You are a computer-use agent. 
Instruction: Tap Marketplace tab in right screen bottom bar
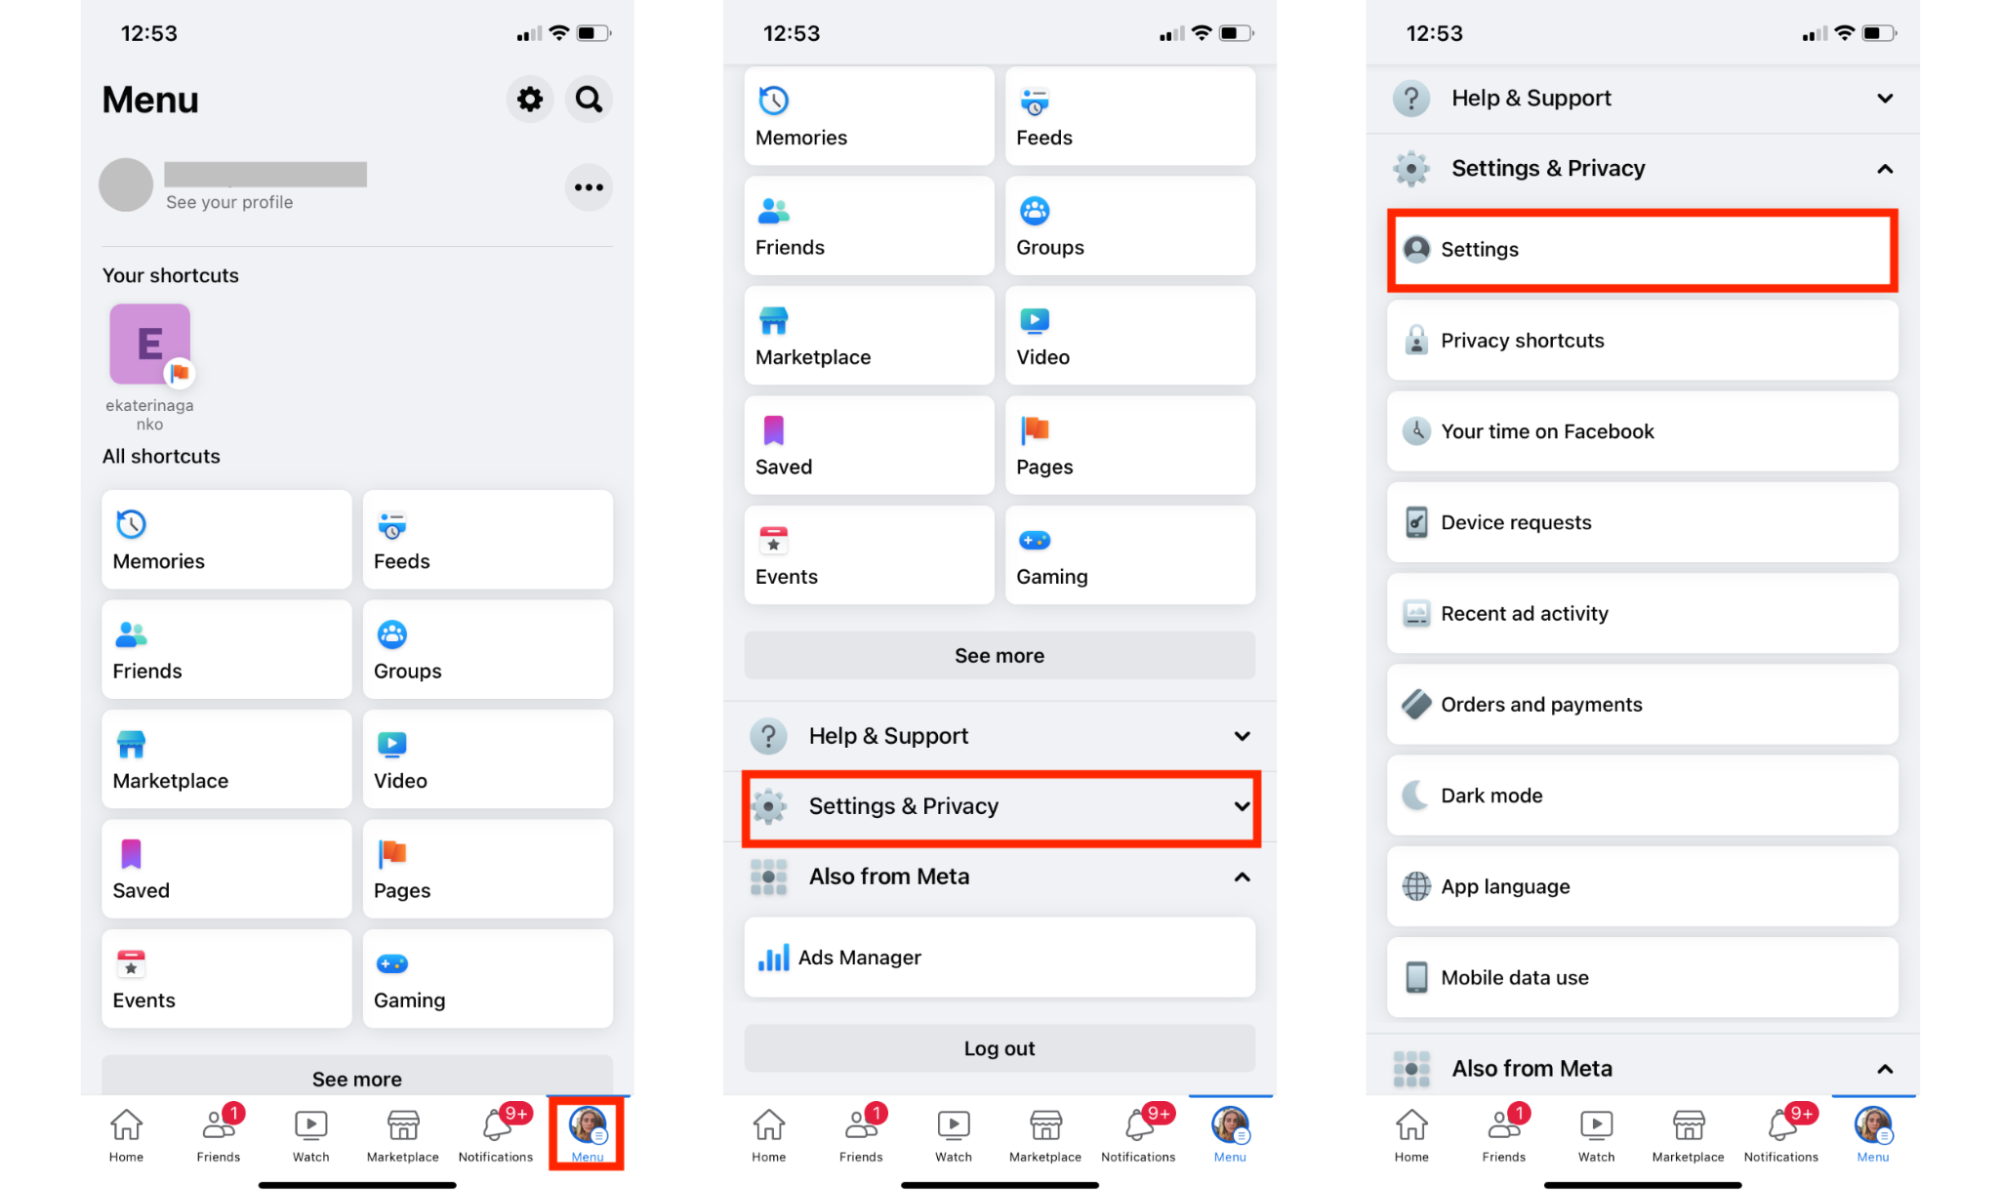pyautogui.click(x=1688, y=1135)
